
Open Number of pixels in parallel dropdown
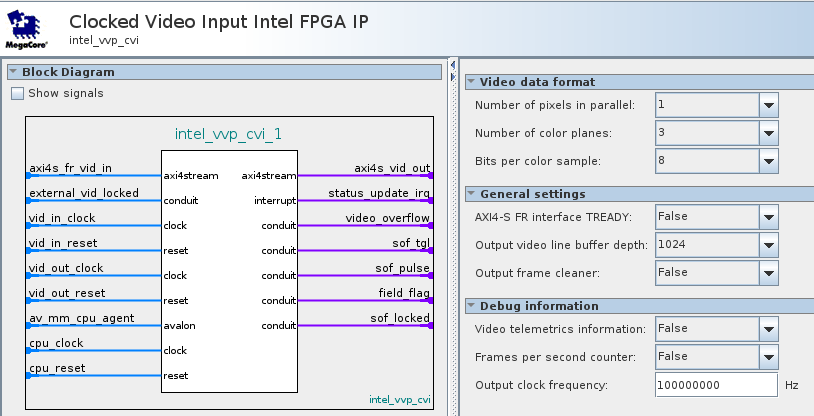click(768, 105)
